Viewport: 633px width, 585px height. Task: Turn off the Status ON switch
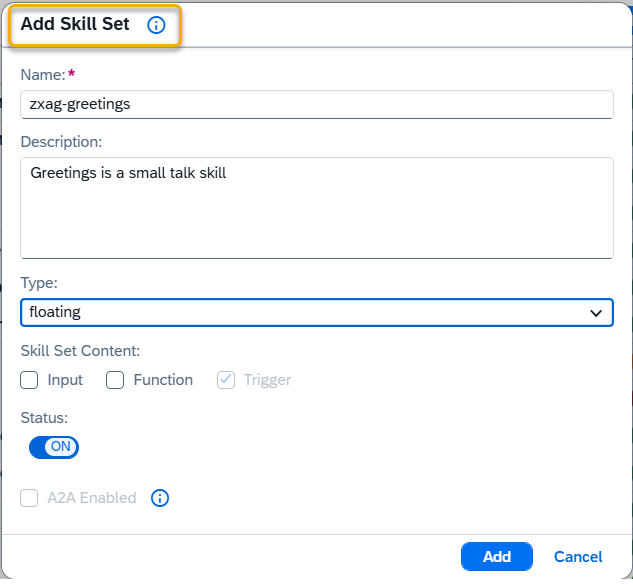[54, 447]
